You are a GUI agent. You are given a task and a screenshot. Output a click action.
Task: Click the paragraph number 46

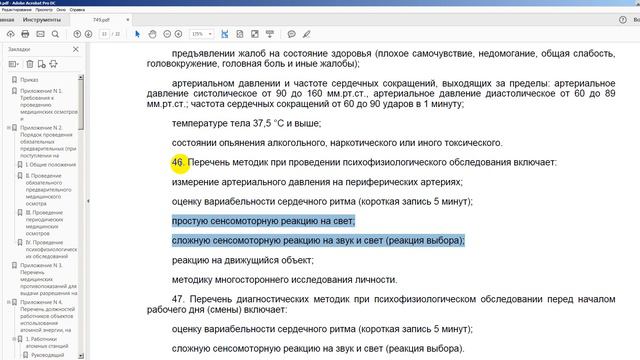(x=178, y=162)
